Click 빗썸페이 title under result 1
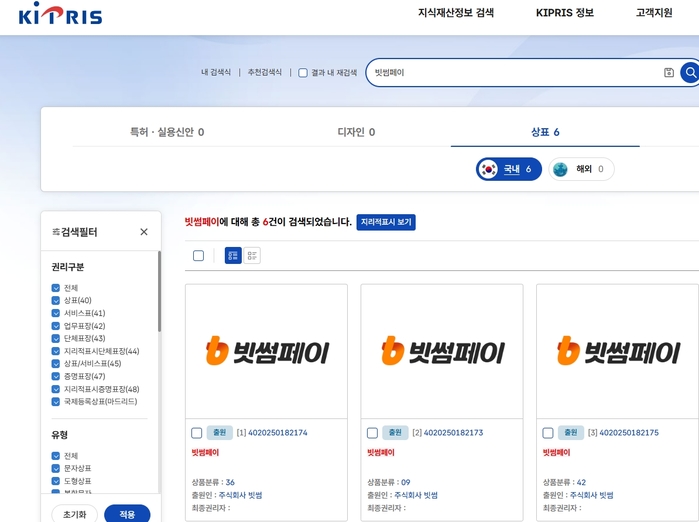 (205, 452)
